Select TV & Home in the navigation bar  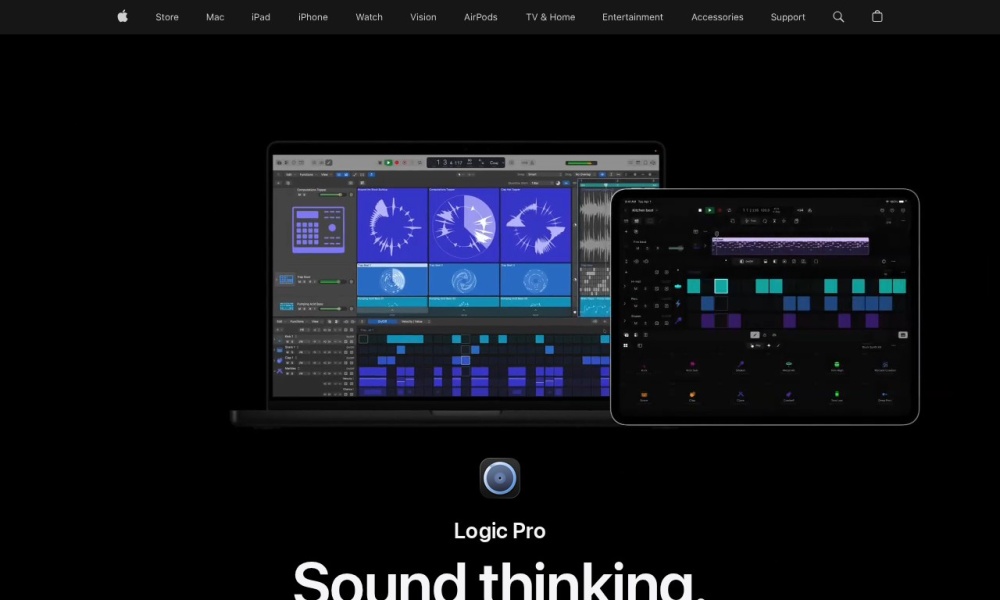(x=550, y=17)
